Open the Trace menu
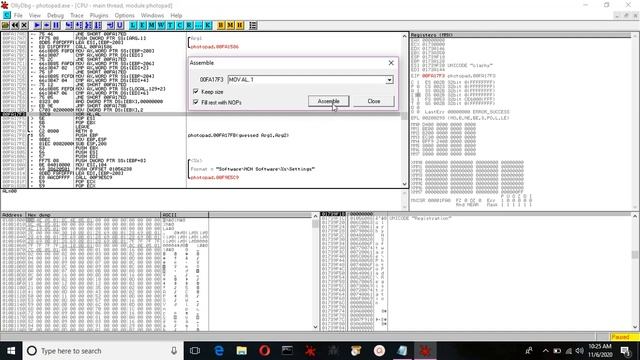The height and width of the screenshot is (360, 640). tap(77, 15)
